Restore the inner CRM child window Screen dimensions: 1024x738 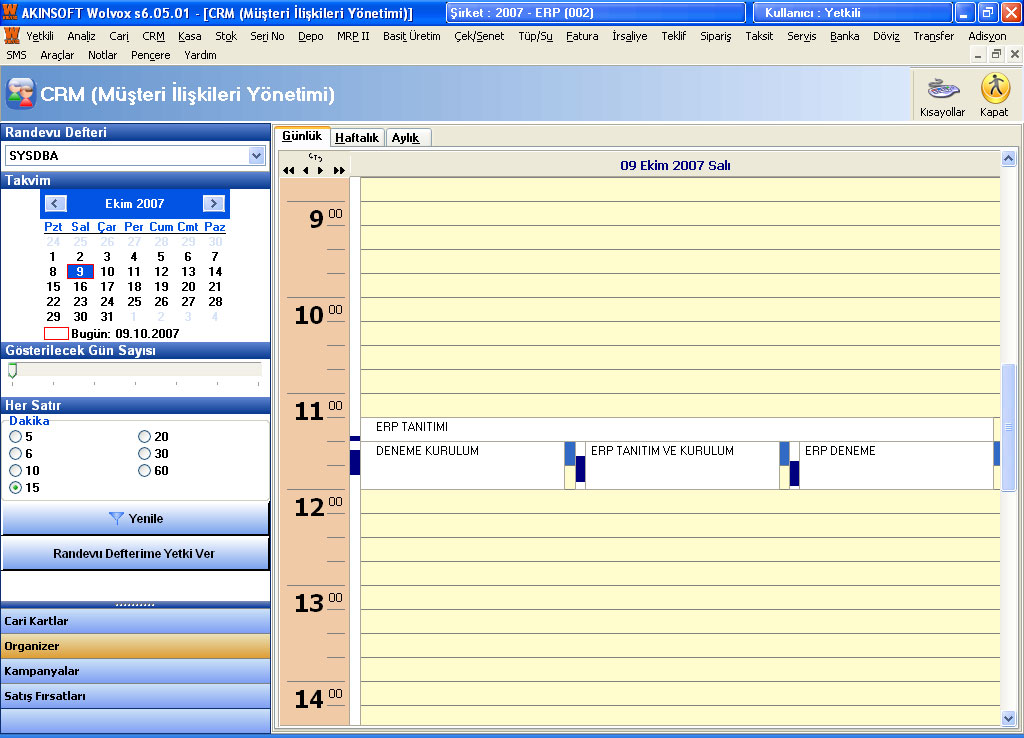coord(995,55)
